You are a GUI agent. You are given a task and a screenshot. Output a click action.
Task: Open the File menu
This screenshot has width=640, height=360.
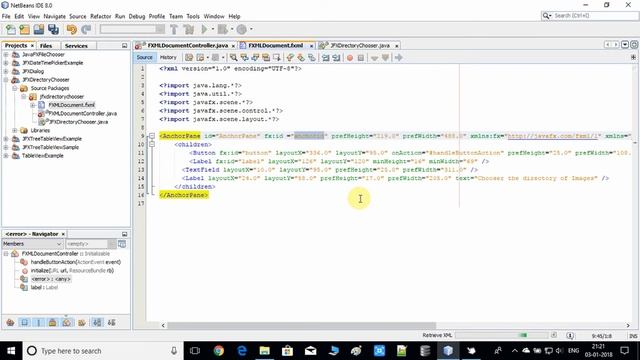click(x=6, y=16)
